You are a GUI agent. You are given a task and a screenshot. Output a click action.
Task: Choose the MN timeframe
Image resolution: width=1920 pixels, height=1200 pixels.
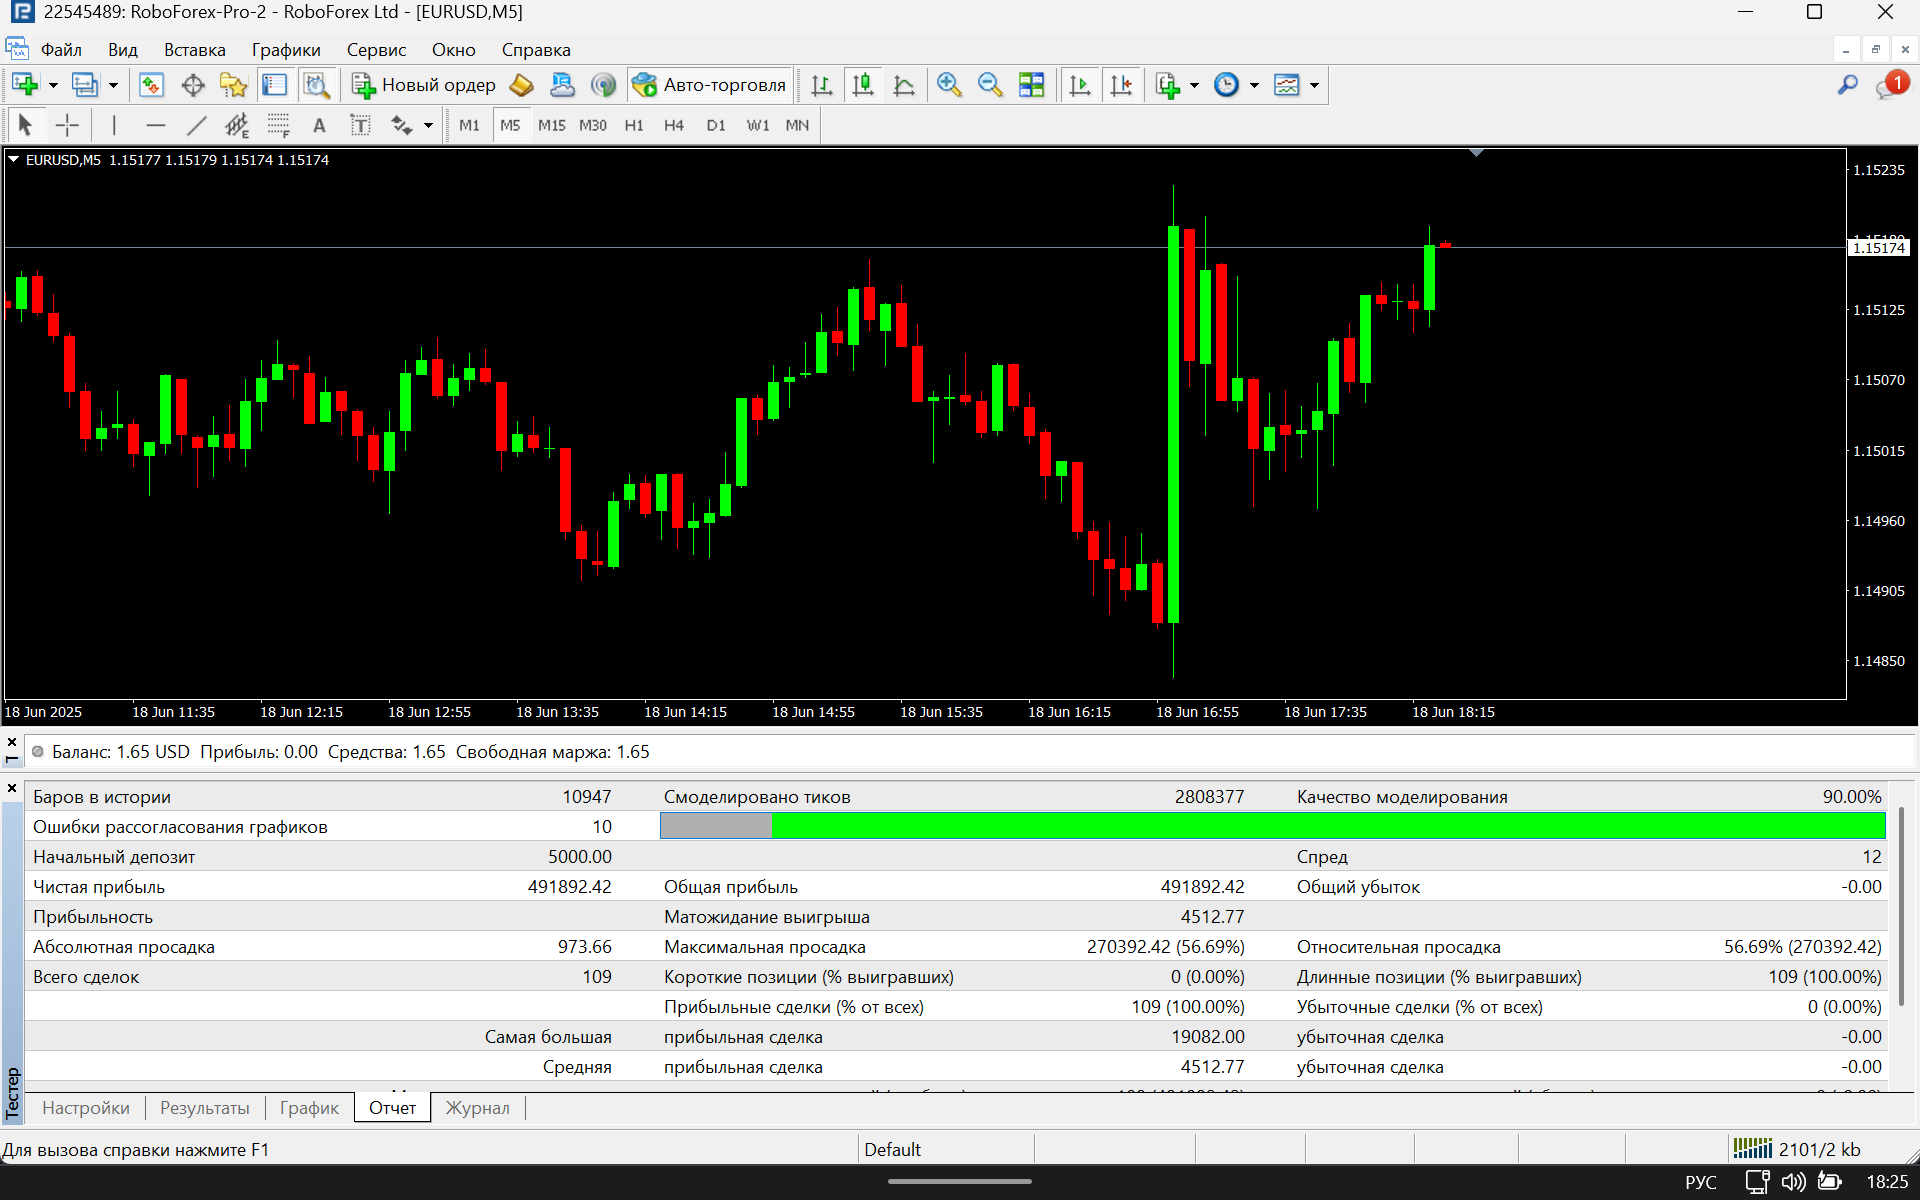(x=797, y=125)
